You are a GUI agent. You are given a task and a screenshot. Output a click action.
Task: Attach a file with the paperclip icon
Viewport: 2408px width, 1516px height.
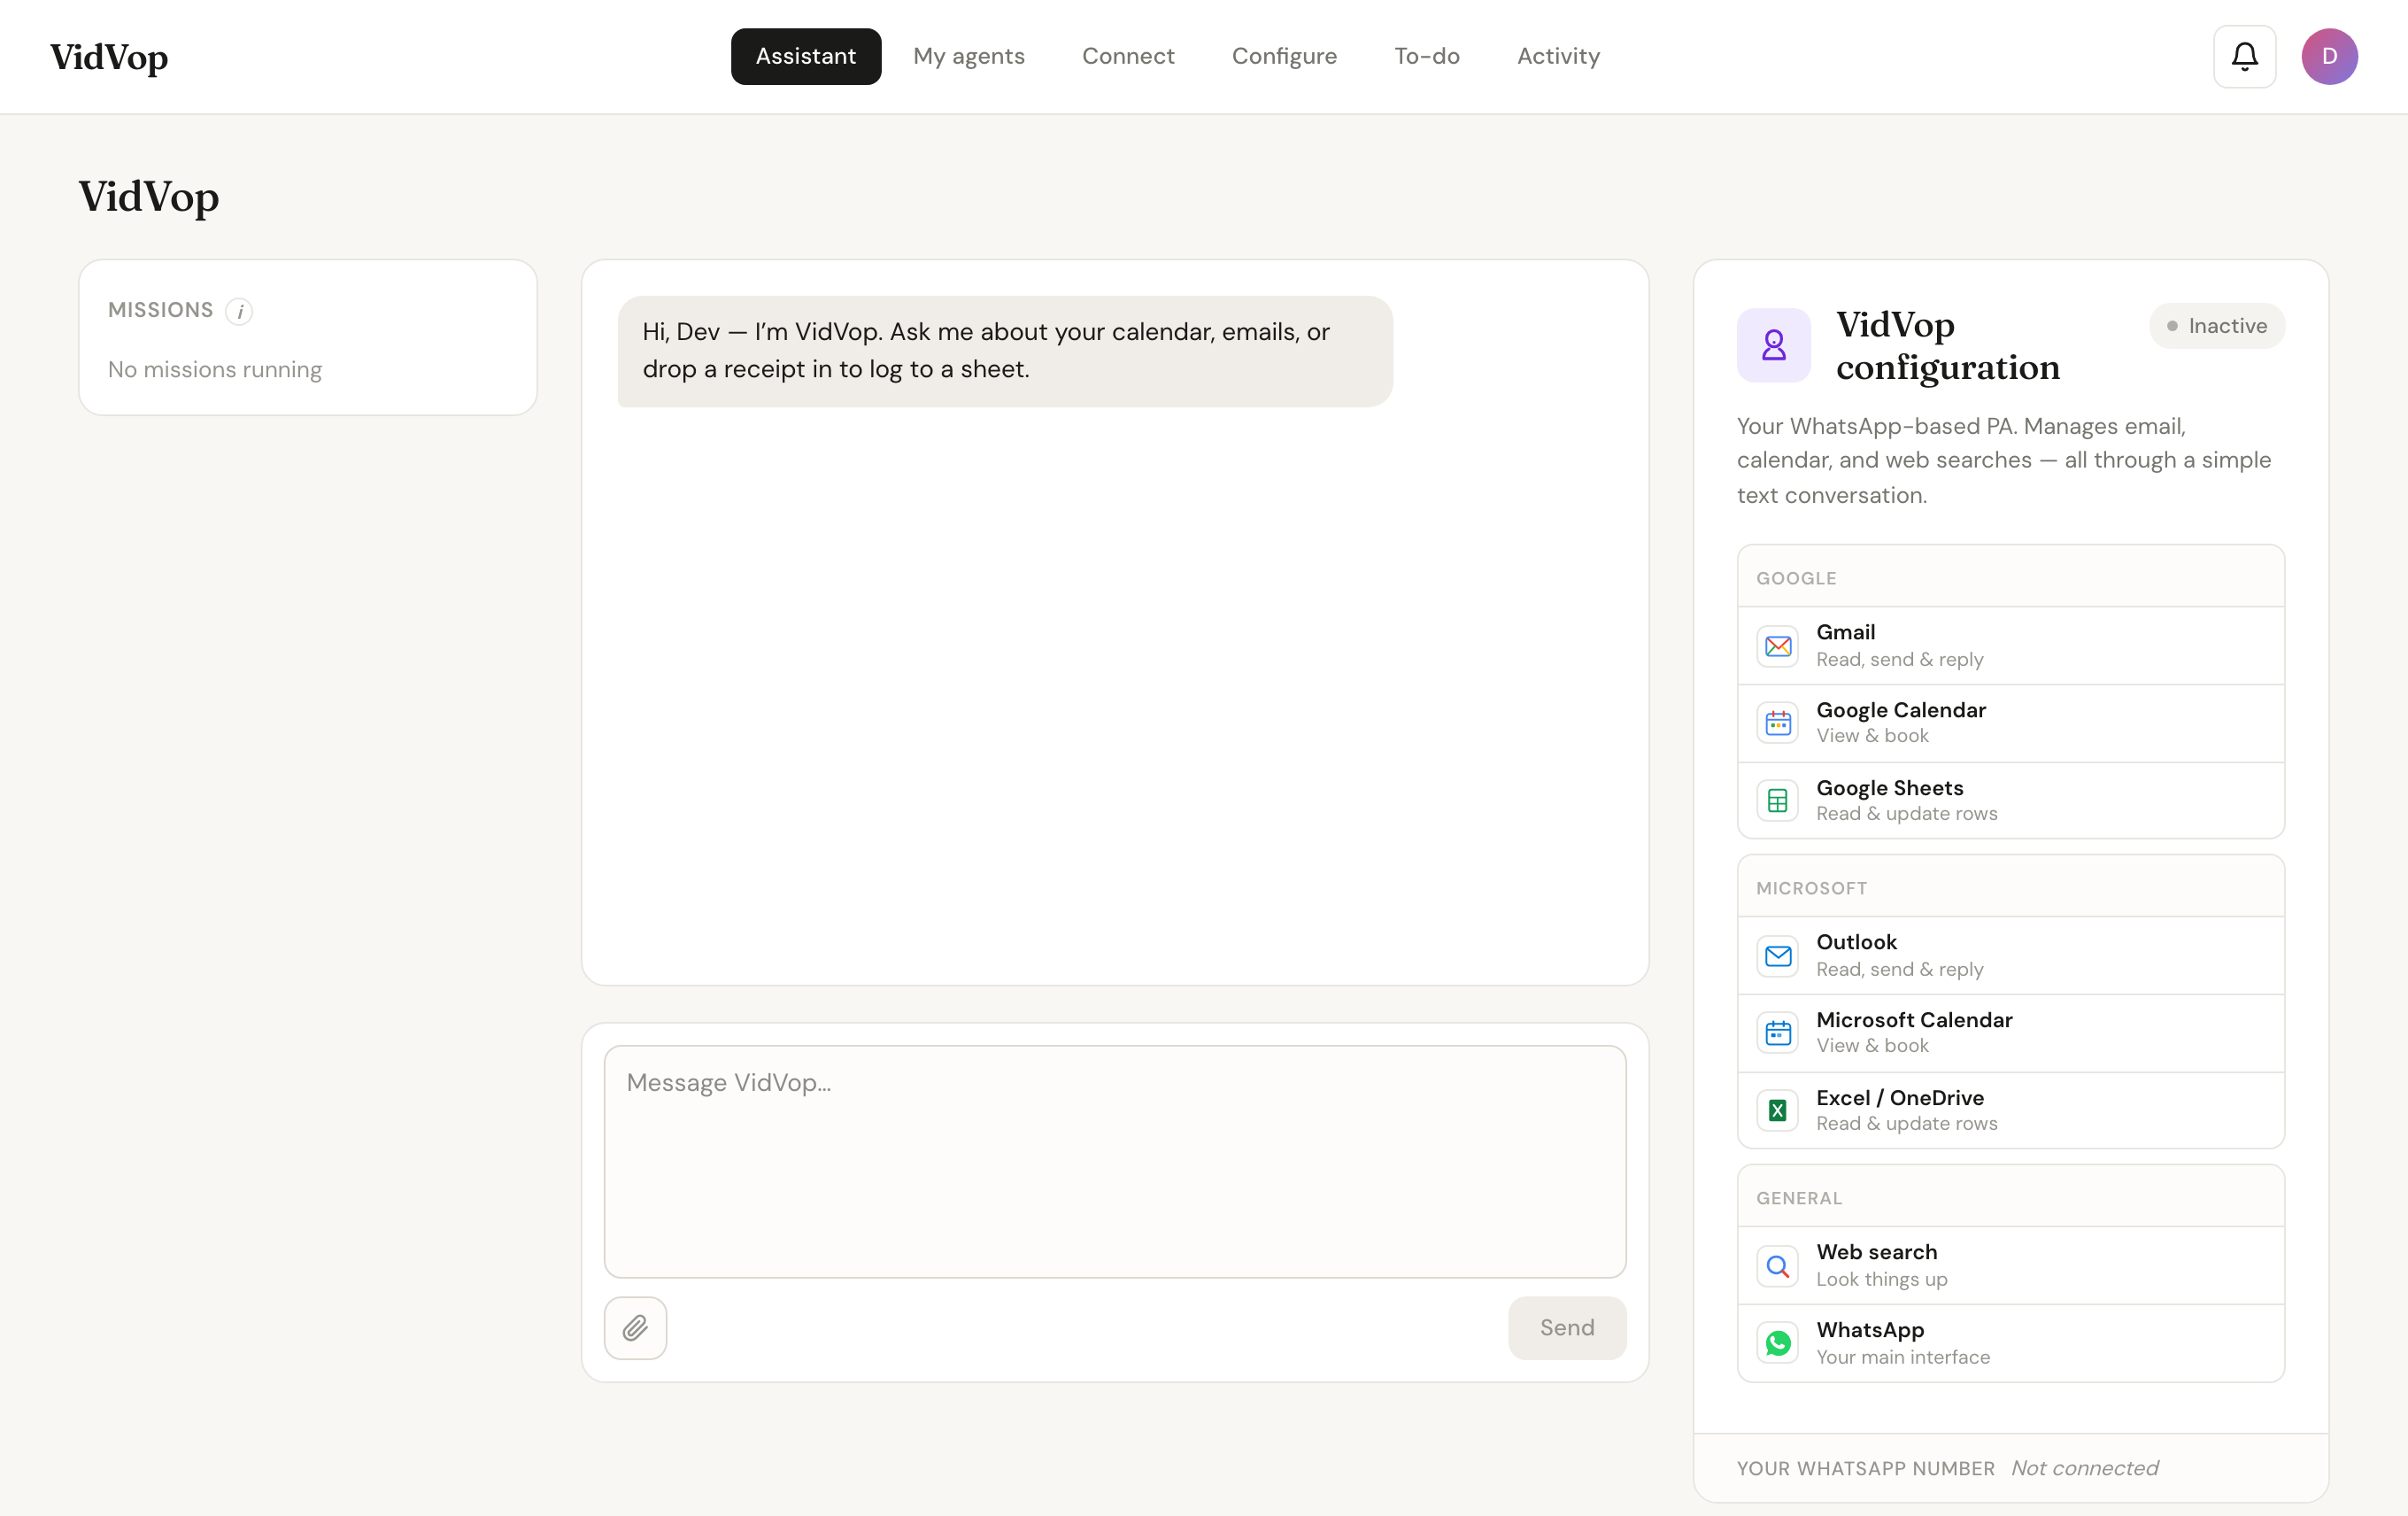pos(635,1327)
